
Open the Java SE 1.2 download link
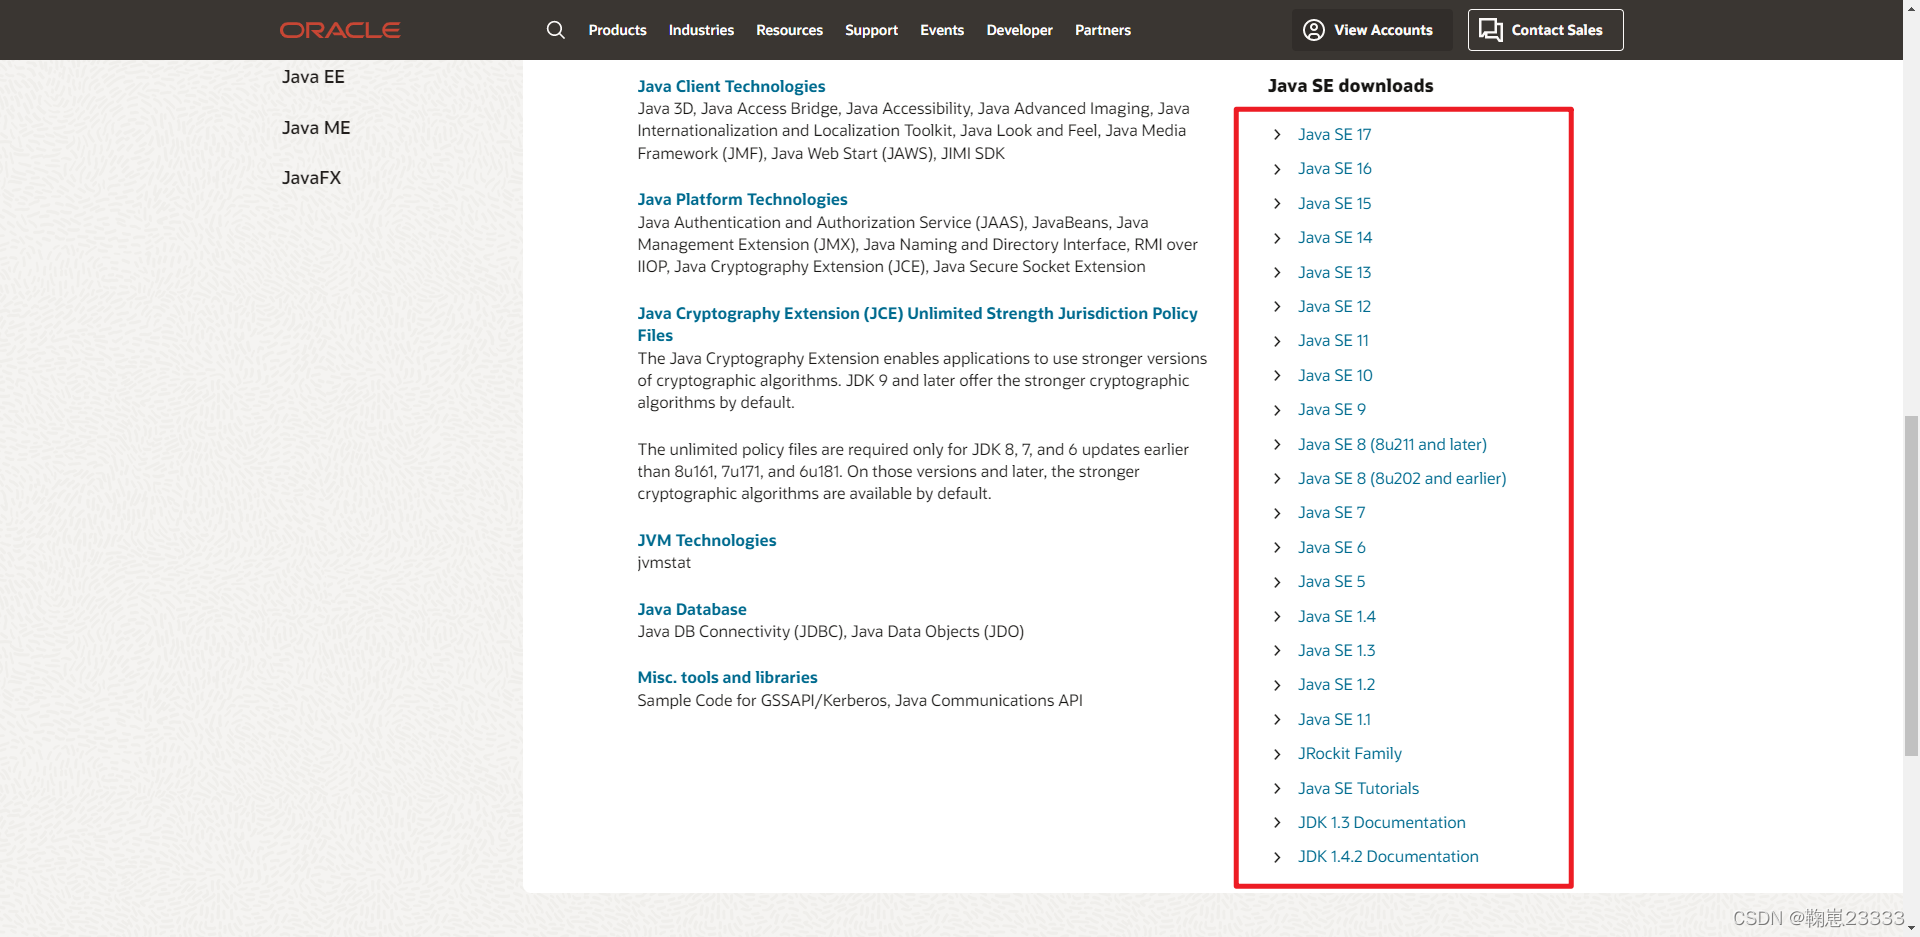pyautogui.click(x=1336, y=684)
